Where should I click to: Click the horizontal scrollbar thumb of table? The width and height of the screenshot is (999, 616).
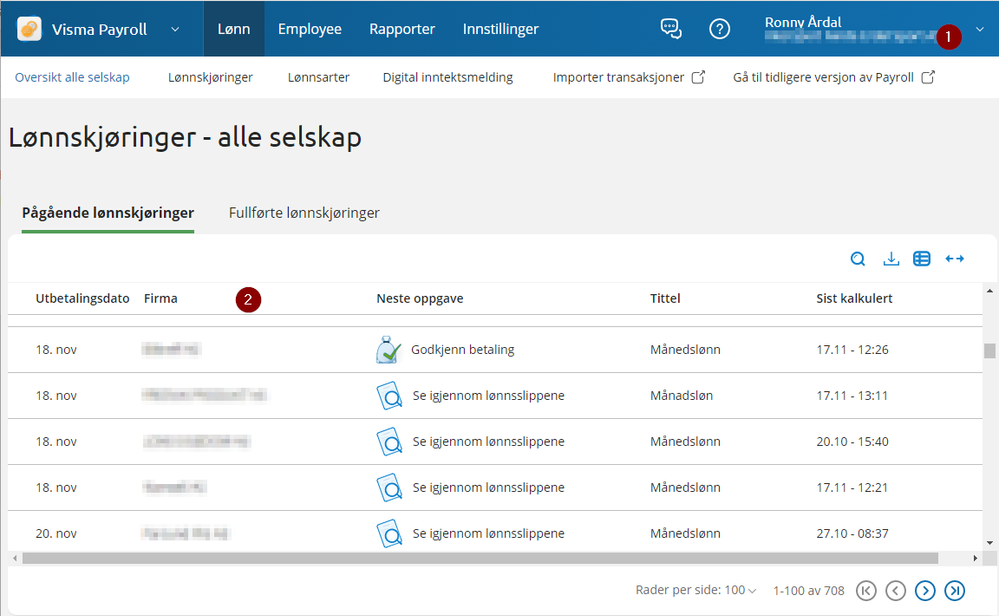pos(480,559)
